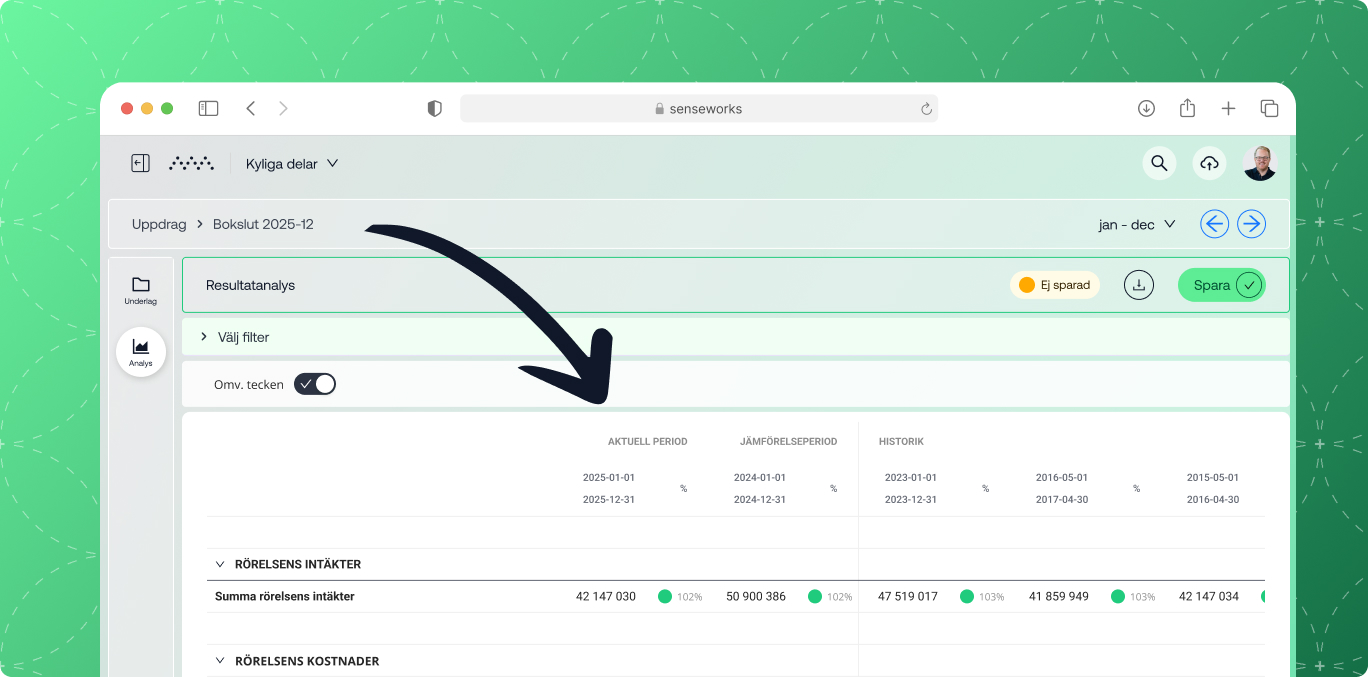Viewport: 1368px width, 677px height.
Task: Select value 47 519 017 in Historik
Action: pyautogui.click(x=908, y=596)
